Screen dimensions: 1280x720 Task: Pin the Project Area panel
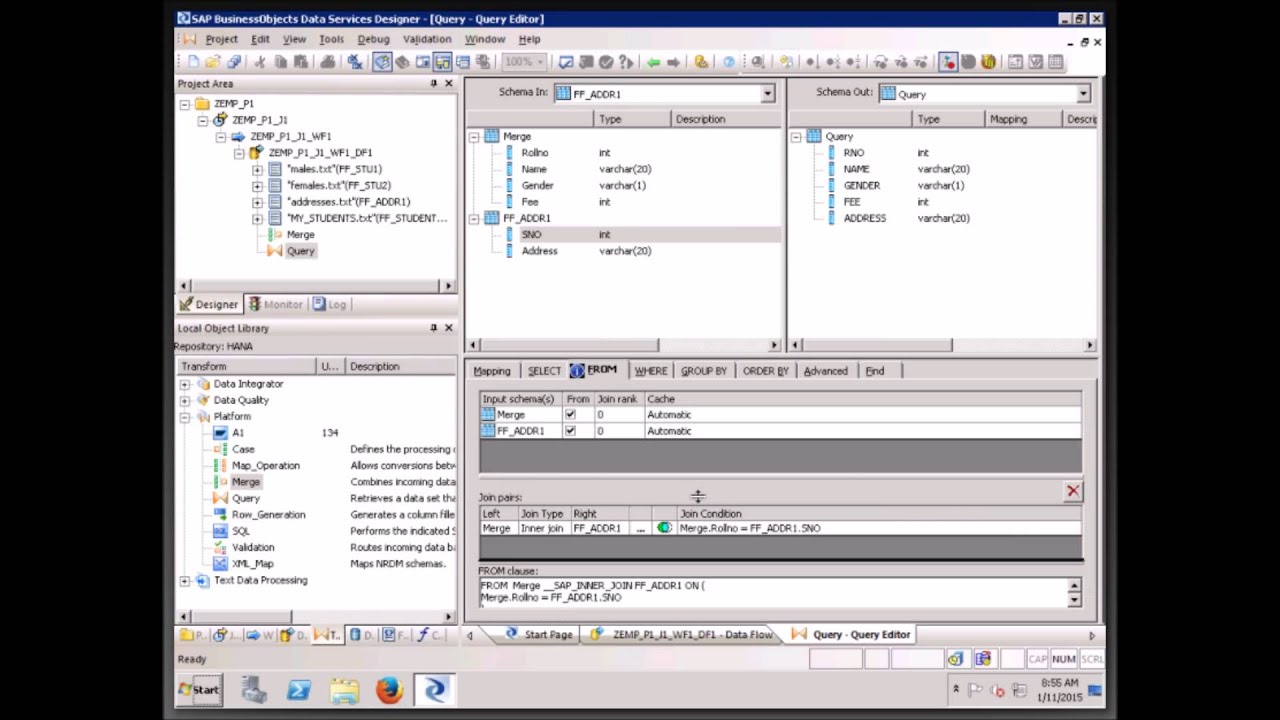(x=433, y=84)
